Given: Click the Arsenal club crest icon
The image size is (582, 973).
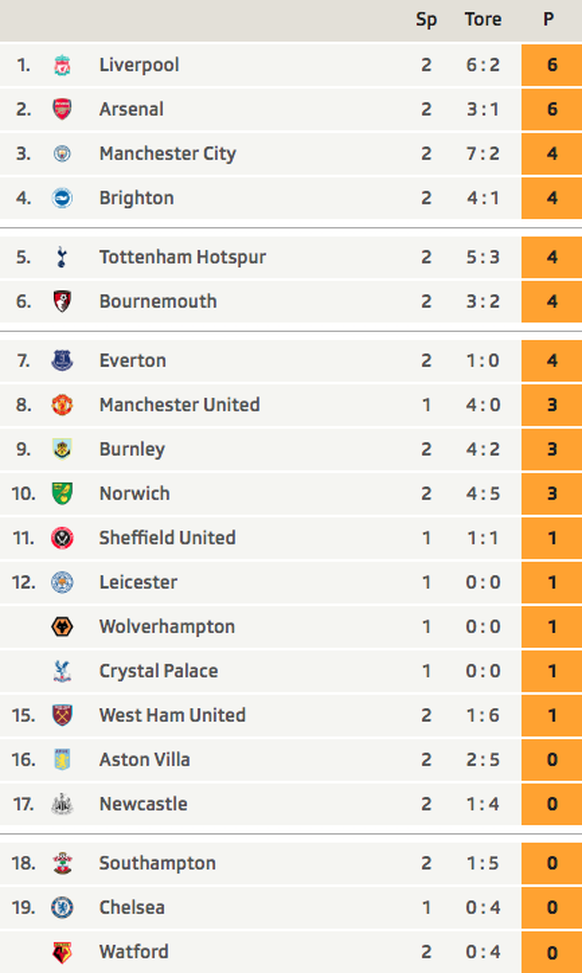Looking at the screenshot, I should click(x=62, y=109).
